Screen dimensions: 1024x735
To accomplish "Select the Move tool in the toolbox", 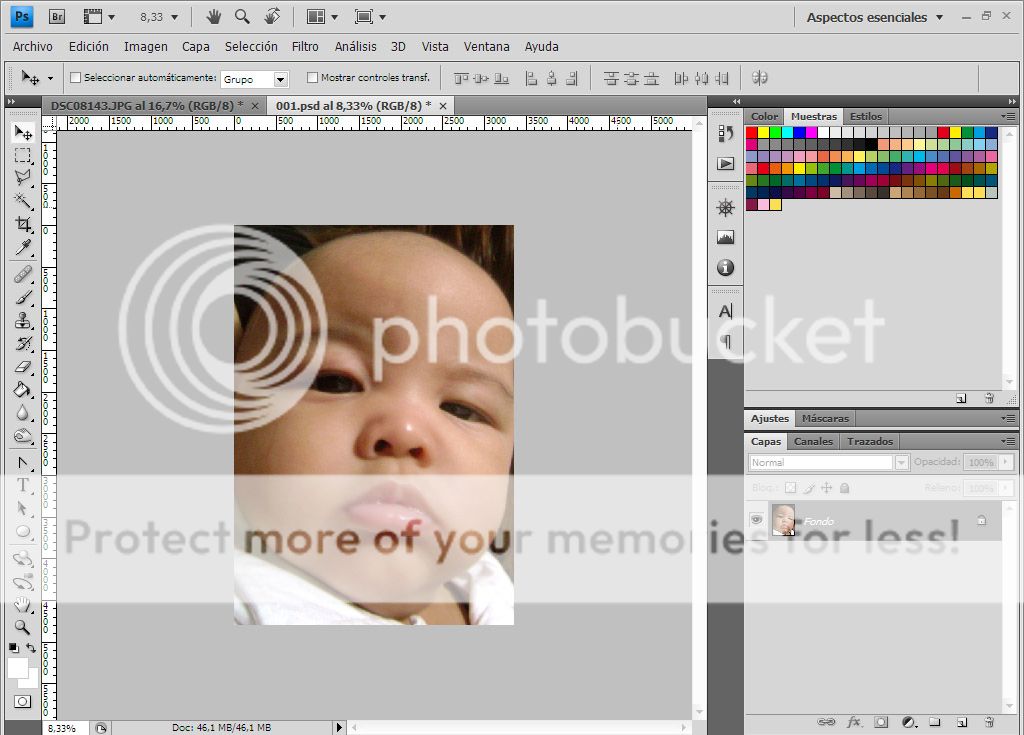I will pyautogui.click(x=23, y=133).
